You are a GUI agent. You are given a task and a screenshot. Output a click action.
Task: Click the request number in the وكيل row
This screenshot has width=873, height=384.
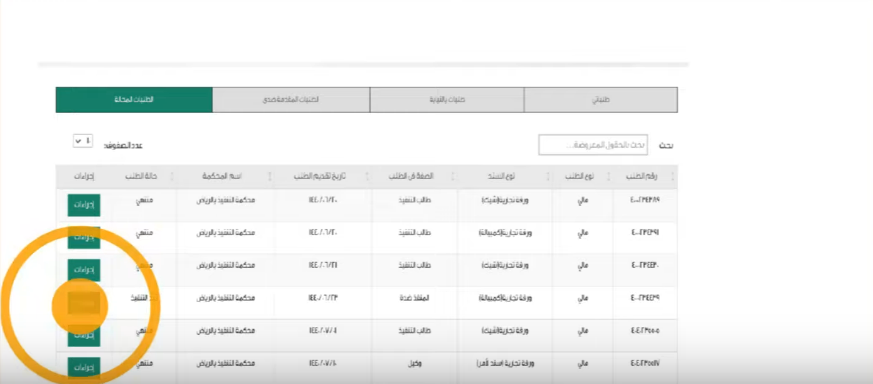(x=645, y=363)
